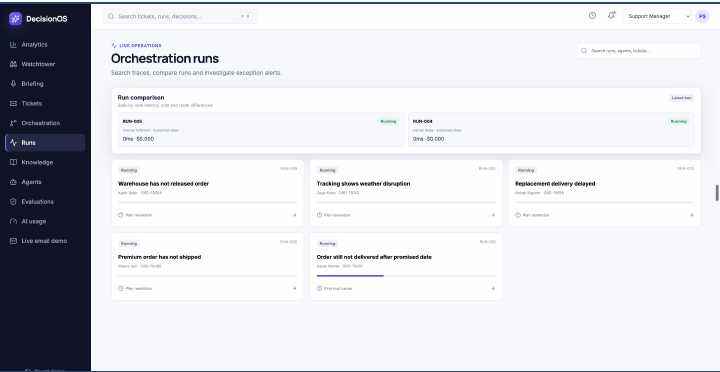Click the keyboard shortcut badge in top search
Viewport: 720px width, 372px height.
(245, 17)
